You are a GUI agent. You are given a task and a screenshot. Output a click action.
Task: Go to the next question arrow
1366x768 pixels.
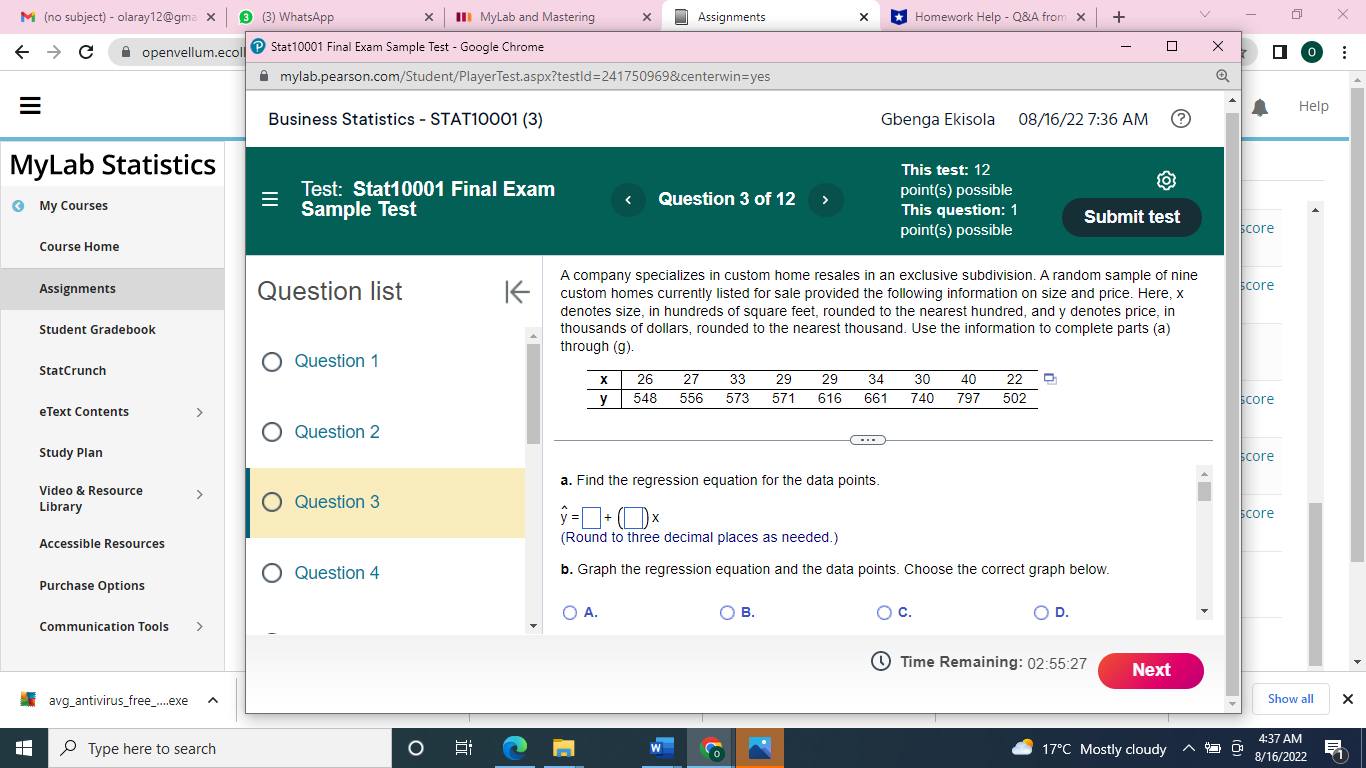pyautogui.click(x=825, y=200)
